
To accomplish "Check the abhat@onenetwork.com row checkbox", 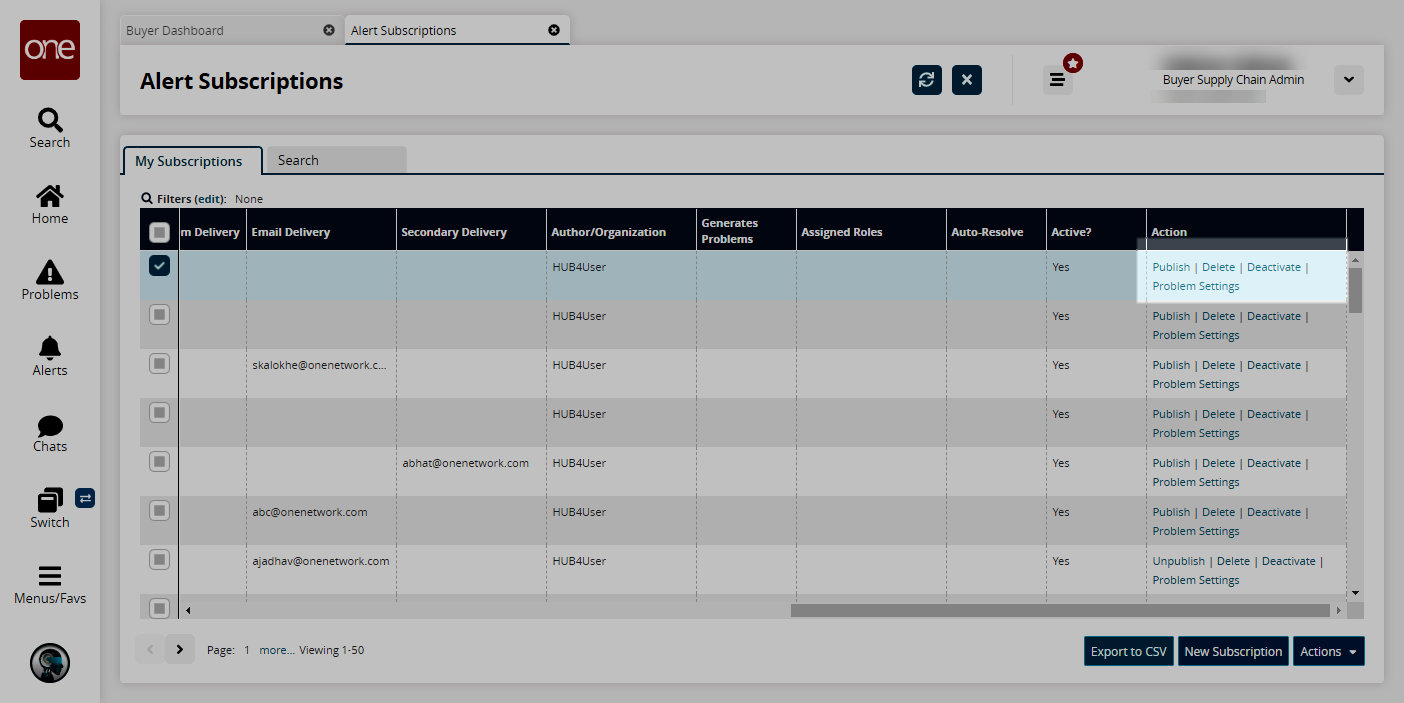I will click(159, 462).
